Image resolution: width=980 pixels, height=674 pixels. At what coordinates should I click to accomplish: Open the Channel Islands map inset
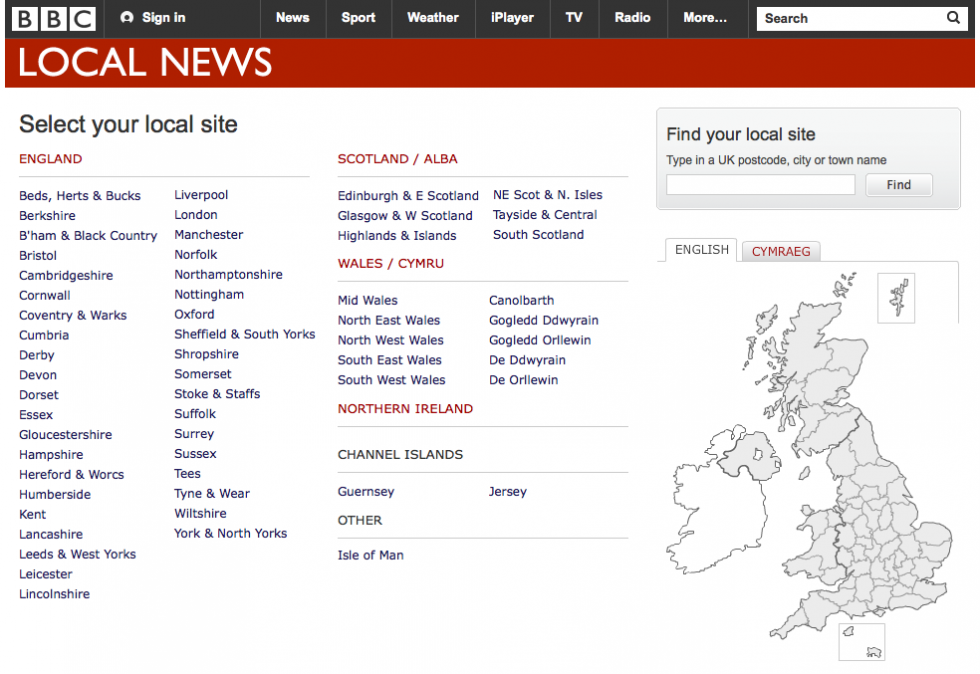pos(862,641)
